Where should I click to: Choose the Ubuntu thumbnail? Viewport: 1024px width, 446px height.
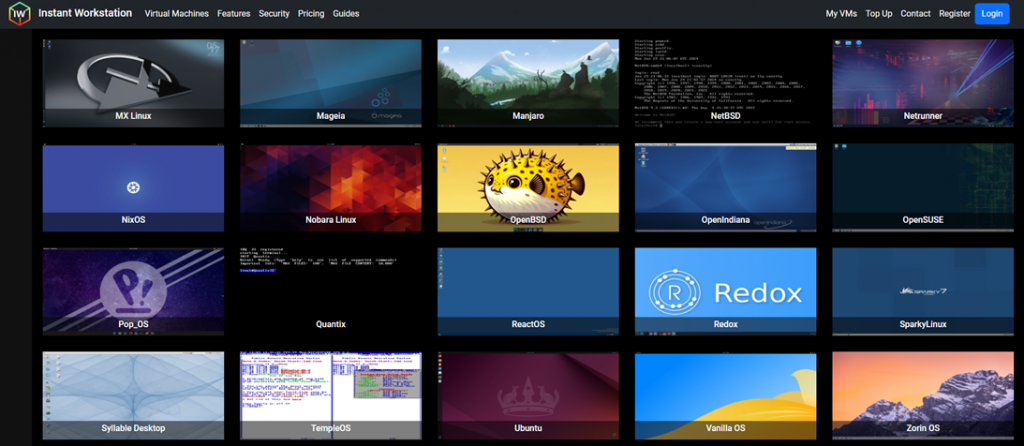click(x=528, y=396)
